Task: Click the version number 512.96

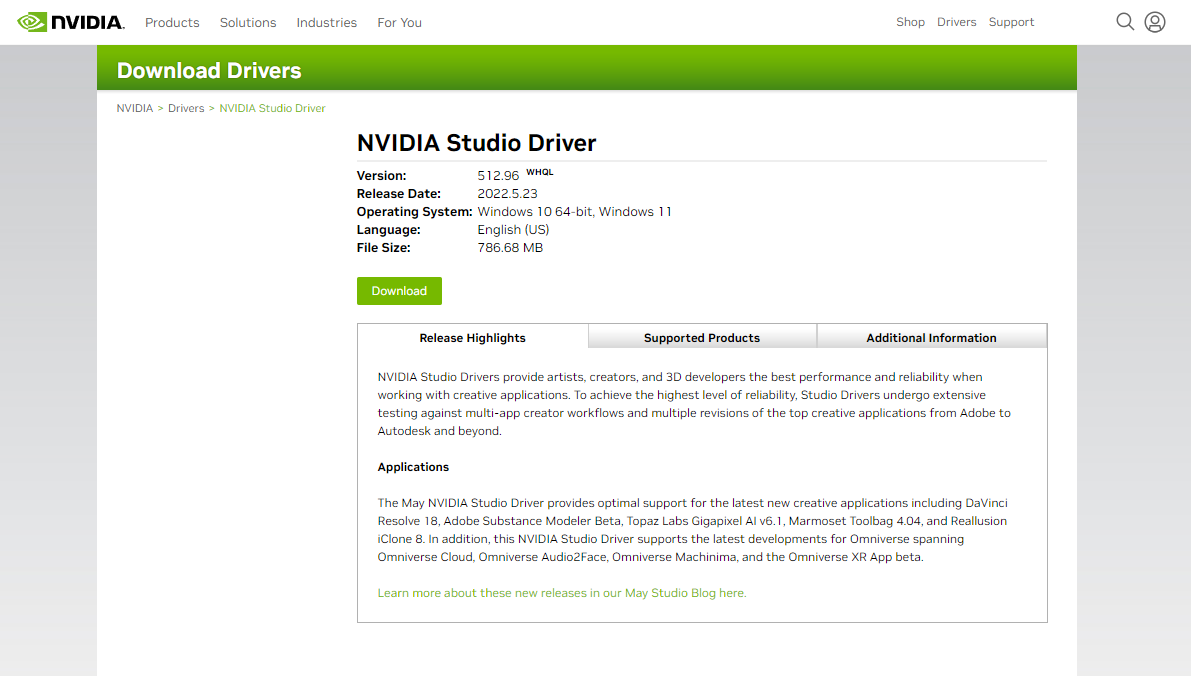Action: (x=498, y=175)
